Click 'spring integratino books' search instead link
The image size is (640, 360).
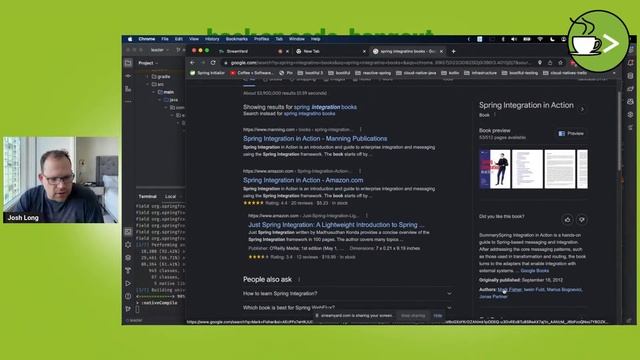[x=309, y=113]
